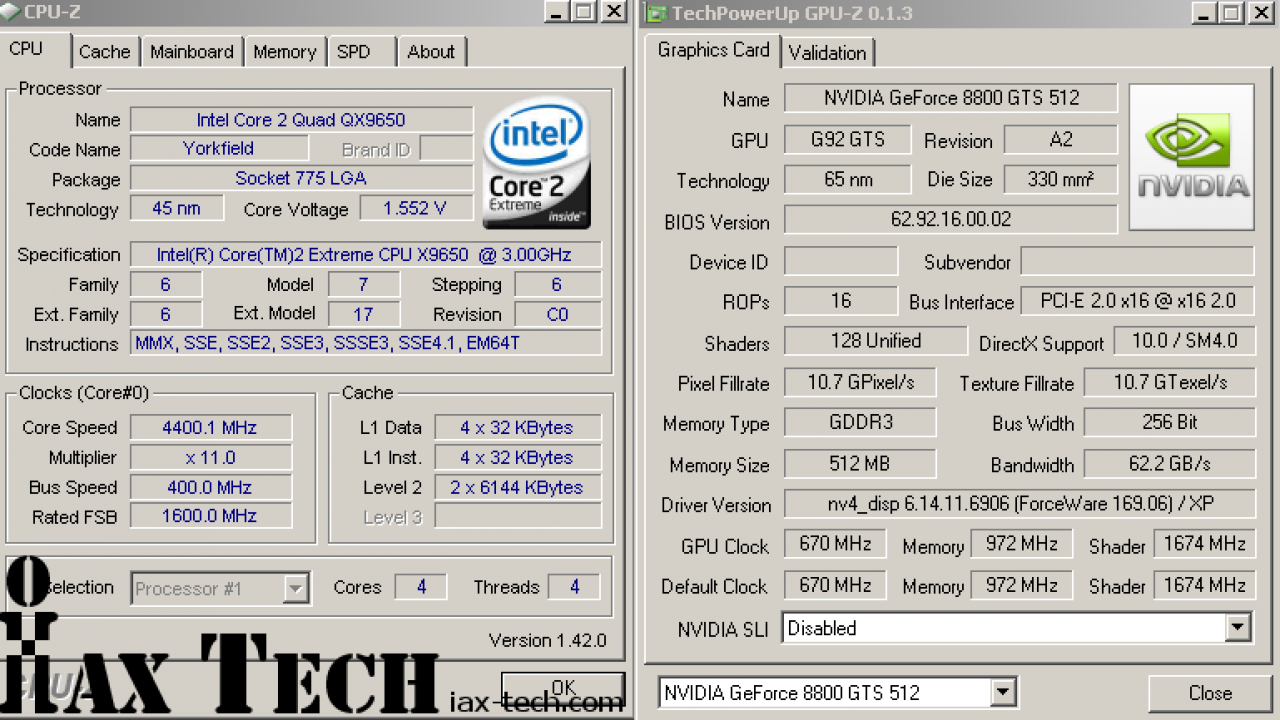
Task: Click the Intel Core 2 Extreme logo
Action: click(x=537, y=163)
